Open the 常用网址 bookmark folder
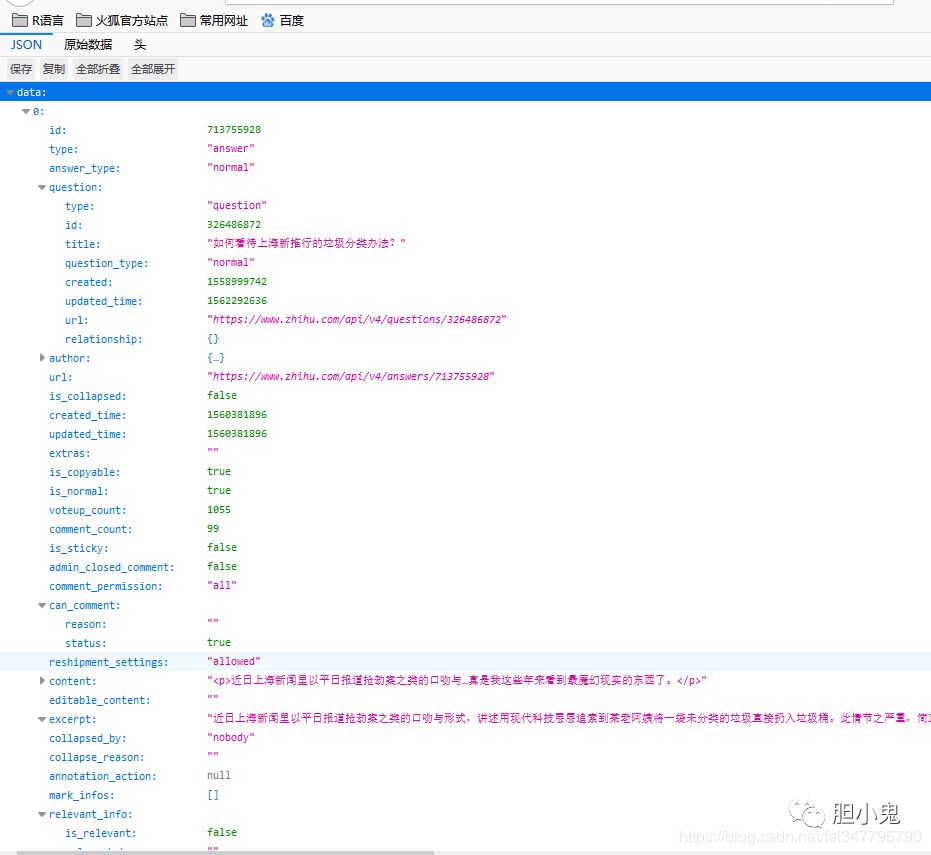 tap(214, 21)
